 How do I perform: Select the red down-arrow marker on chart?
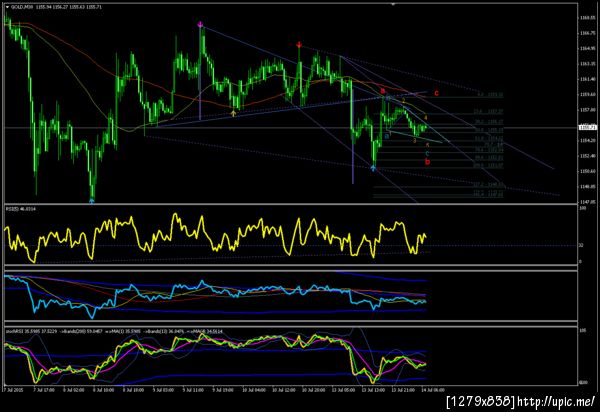299,45
